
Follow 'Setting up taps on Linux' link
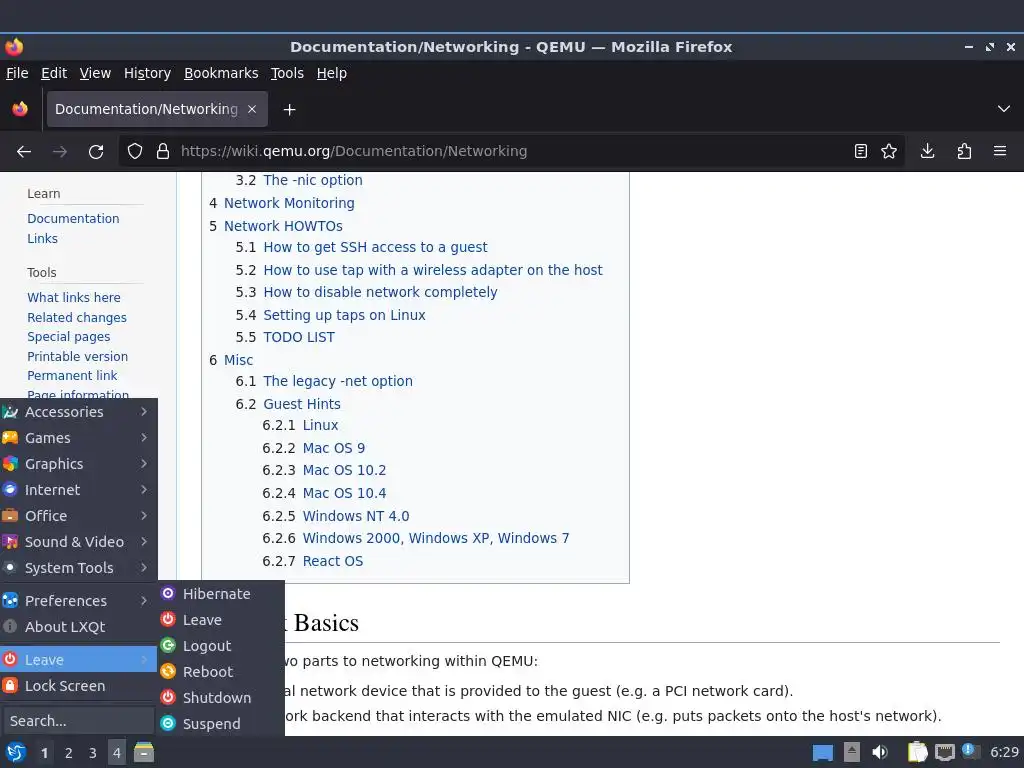344,315
